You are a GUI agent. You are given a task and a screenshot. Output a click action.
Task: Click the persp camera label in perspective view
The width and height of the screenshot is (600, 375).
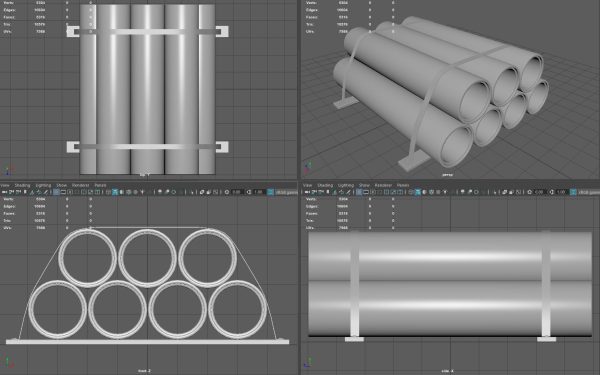tap(447, 175)
